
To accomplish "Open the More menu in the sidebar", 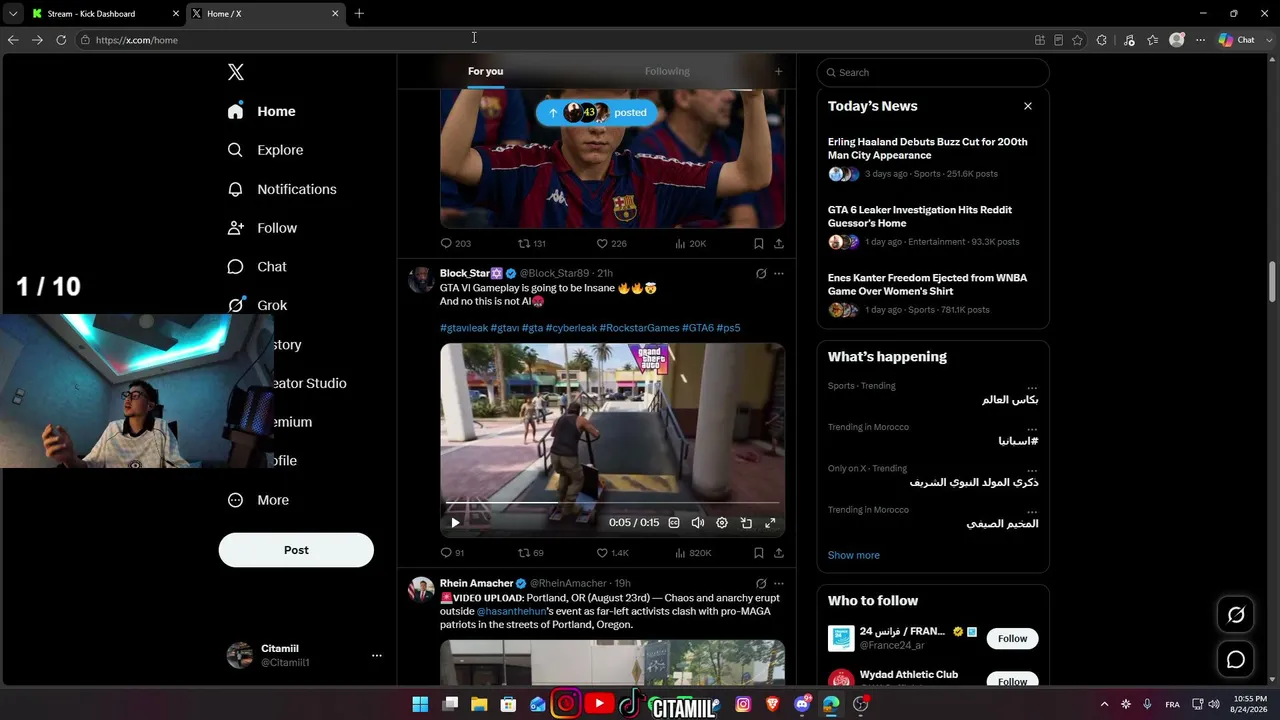I will [258, 500].
